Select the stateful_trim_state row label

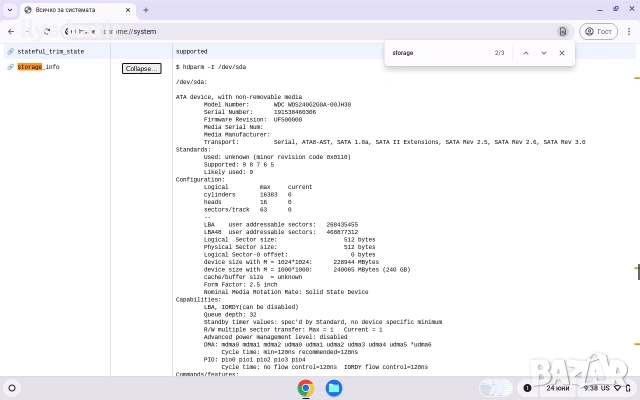tap(51, 51)
